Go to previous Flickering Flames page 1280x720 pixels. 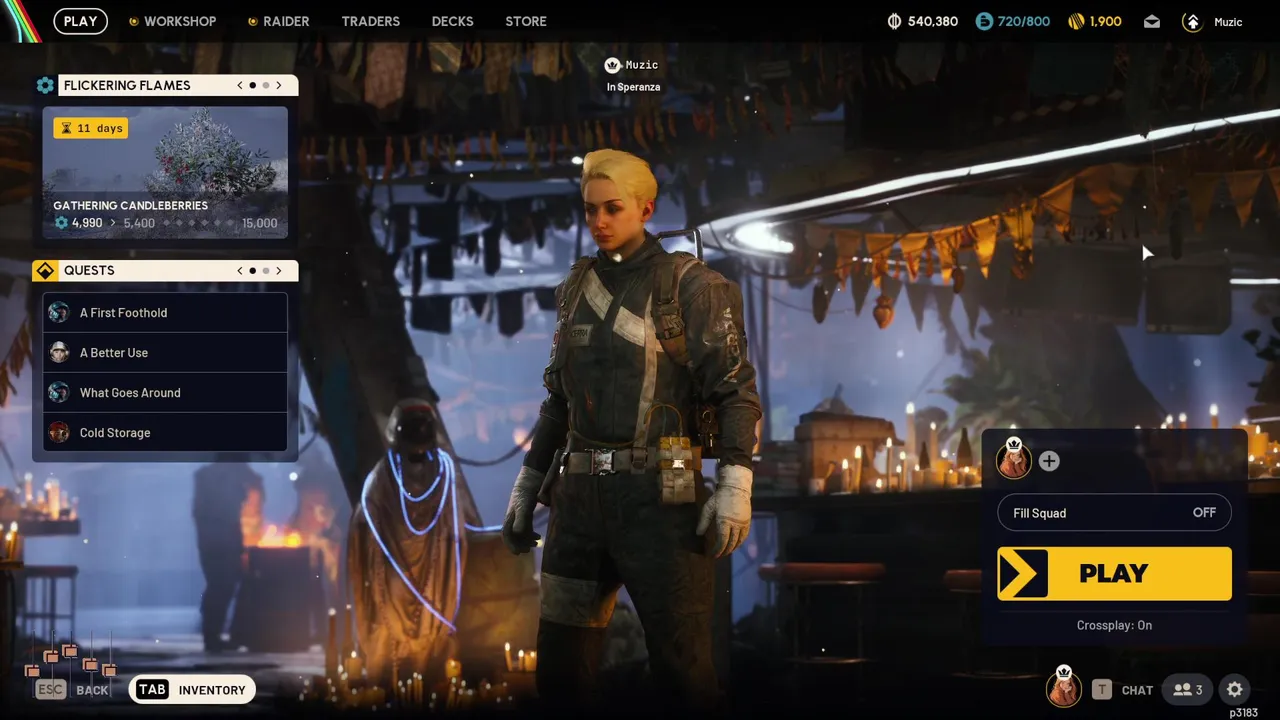click(240, 85)
